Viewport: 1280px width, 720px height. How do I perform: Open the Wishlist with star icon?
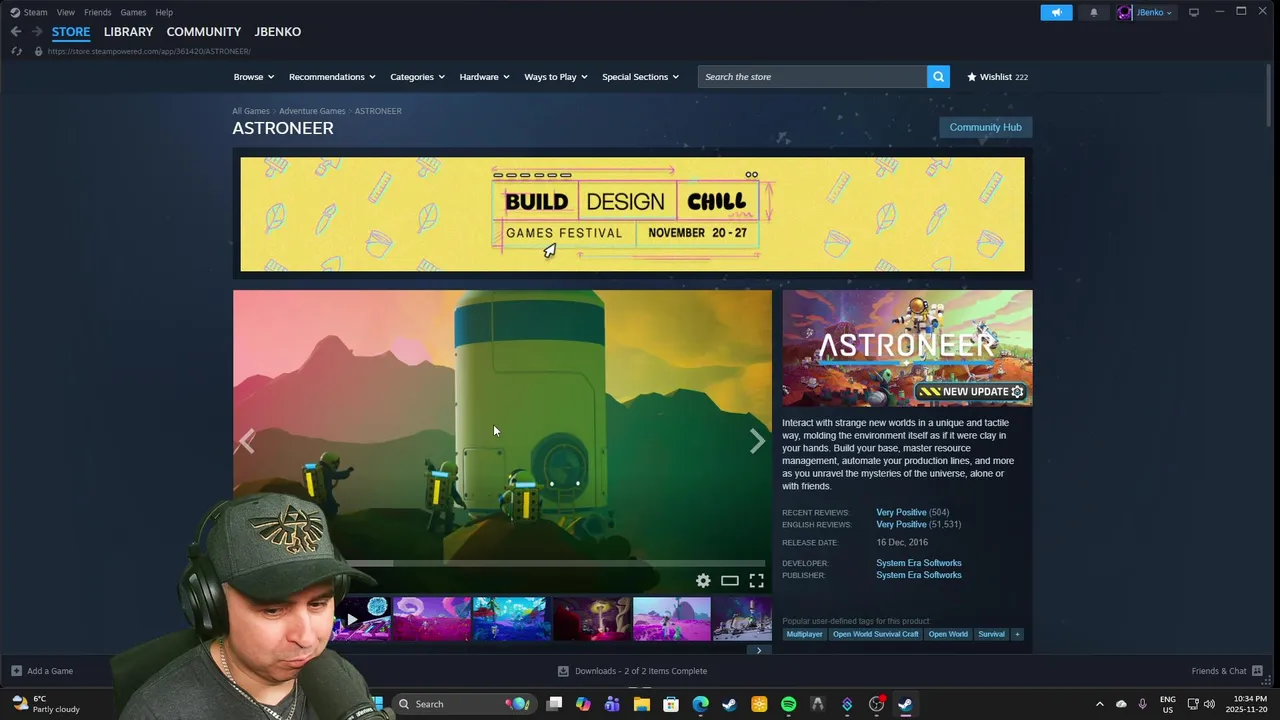coord(997,77)
